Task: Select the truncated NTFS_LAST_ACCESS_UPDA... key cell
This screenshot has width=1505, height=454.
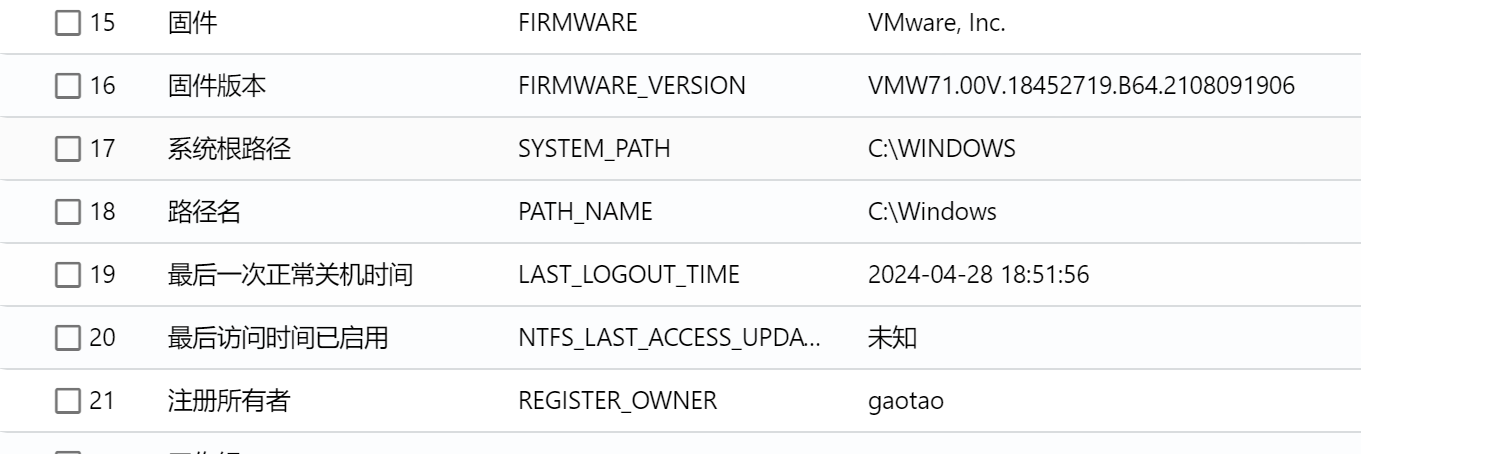Action: 670,339
